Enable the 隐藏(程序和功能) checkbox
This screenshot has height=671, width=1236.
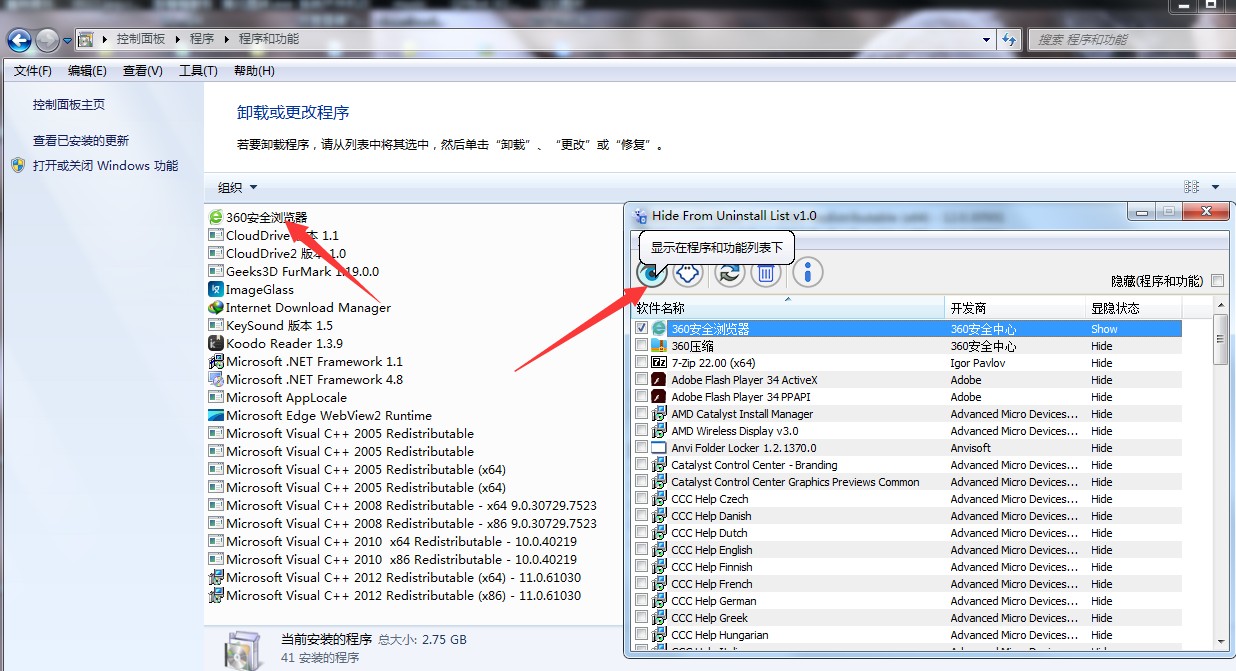[1217, 281]
